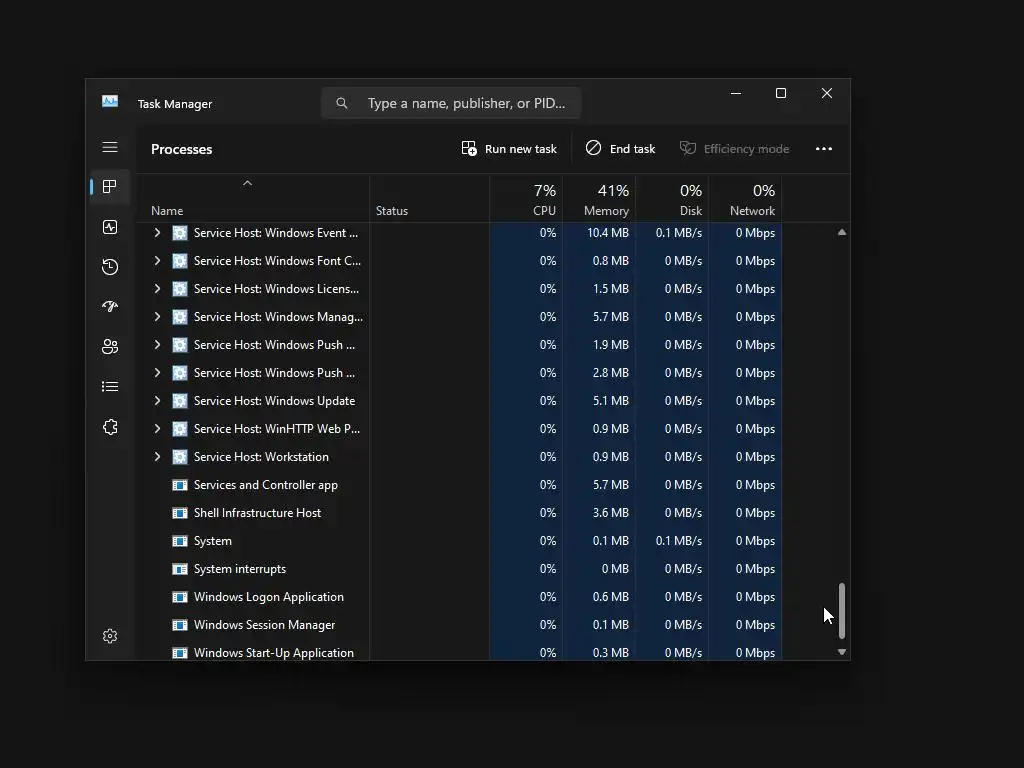Screen dimensions: 1024x768
Task: Maximize the Task Manager window
Action: [780, 93]
